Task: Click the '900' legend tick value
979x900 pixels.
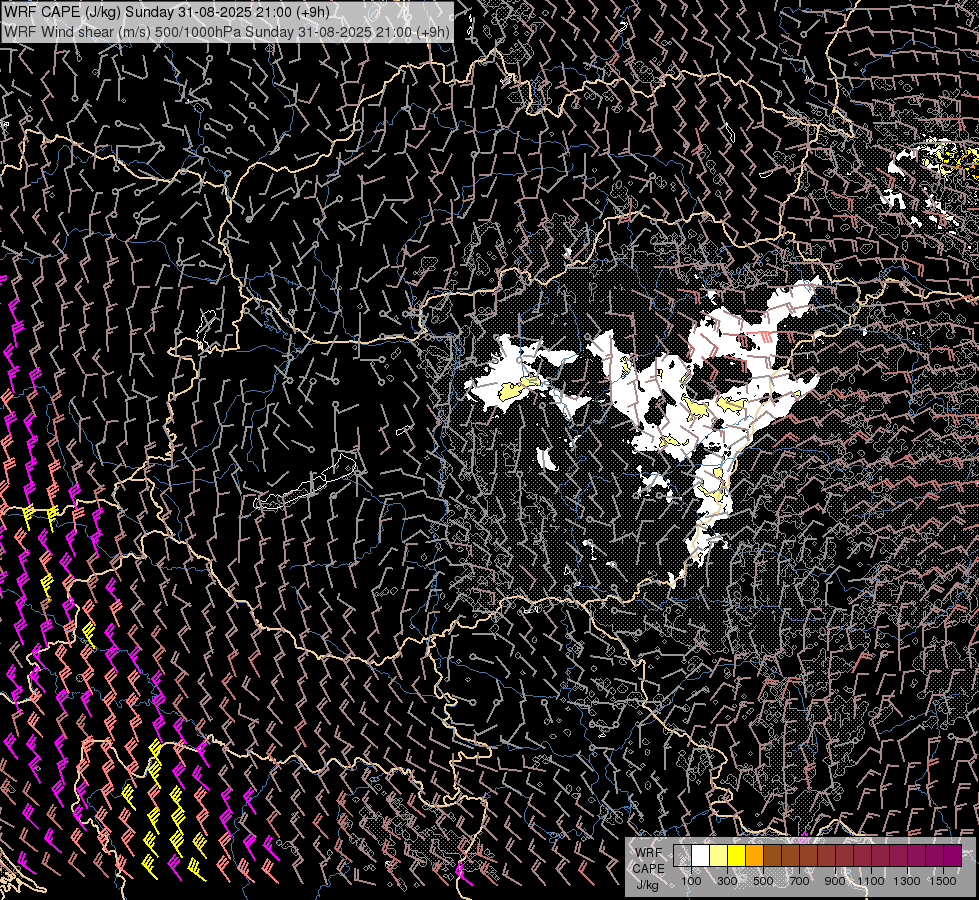Action: [x=835, y=881]
